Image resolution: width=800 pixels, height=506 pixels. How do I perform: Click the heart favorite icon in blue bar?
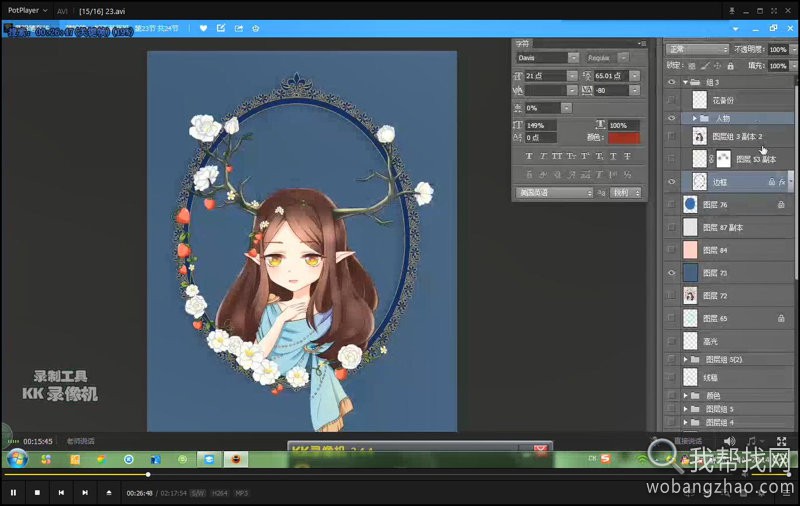[204, 29]
